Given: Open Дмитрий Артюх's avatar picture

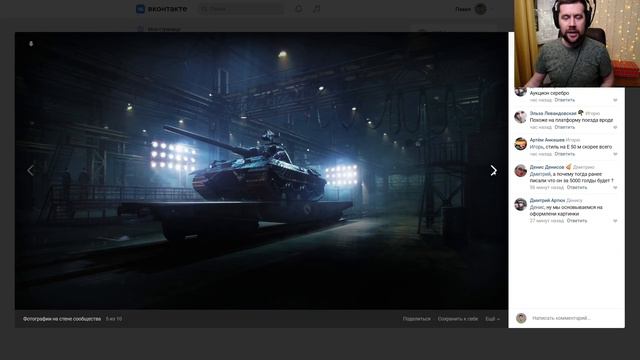Looking at the screenshot, I should (520, 204).
